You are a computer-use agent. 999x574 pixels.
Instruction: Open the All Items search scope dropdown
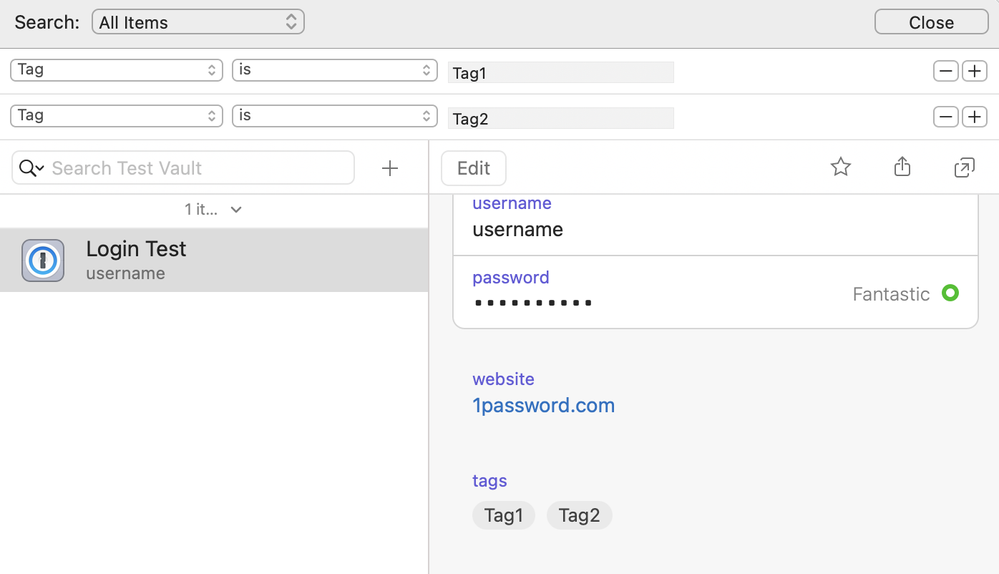coord(198,22)
